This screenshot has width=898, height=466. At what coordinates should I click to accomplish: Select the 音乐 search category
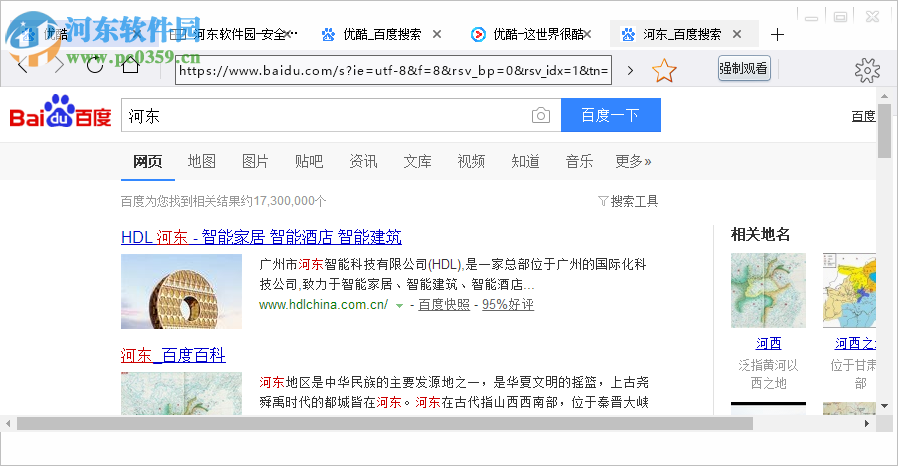coord(579,161)
